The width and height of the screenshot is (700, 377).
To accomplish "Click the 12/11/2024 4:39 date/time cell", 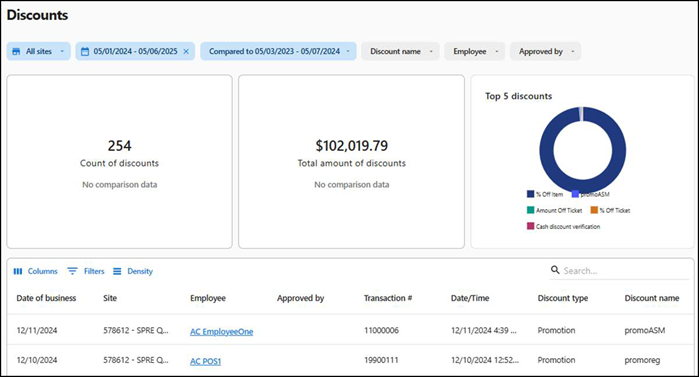I will tap(484, 331).
